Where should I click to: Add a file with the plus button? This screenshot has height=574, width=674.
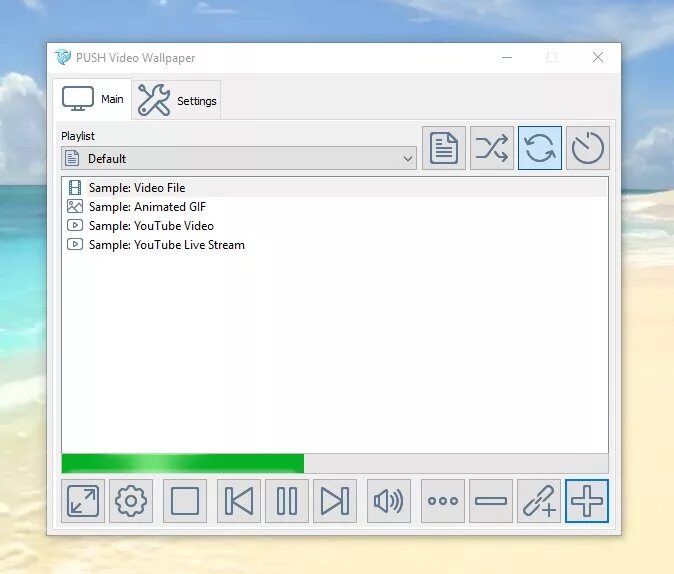tap(587, 501)
